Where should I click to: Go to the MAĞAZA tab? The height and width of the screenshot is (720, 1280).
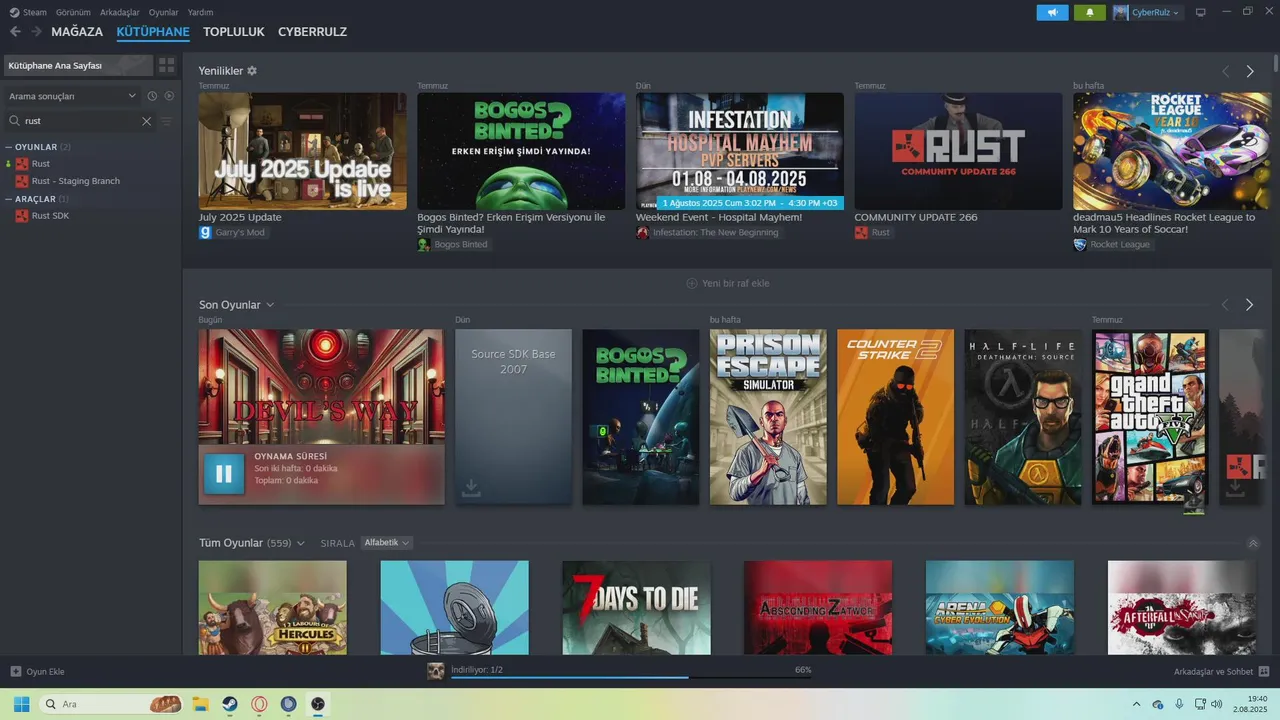[x=77, y=32]
